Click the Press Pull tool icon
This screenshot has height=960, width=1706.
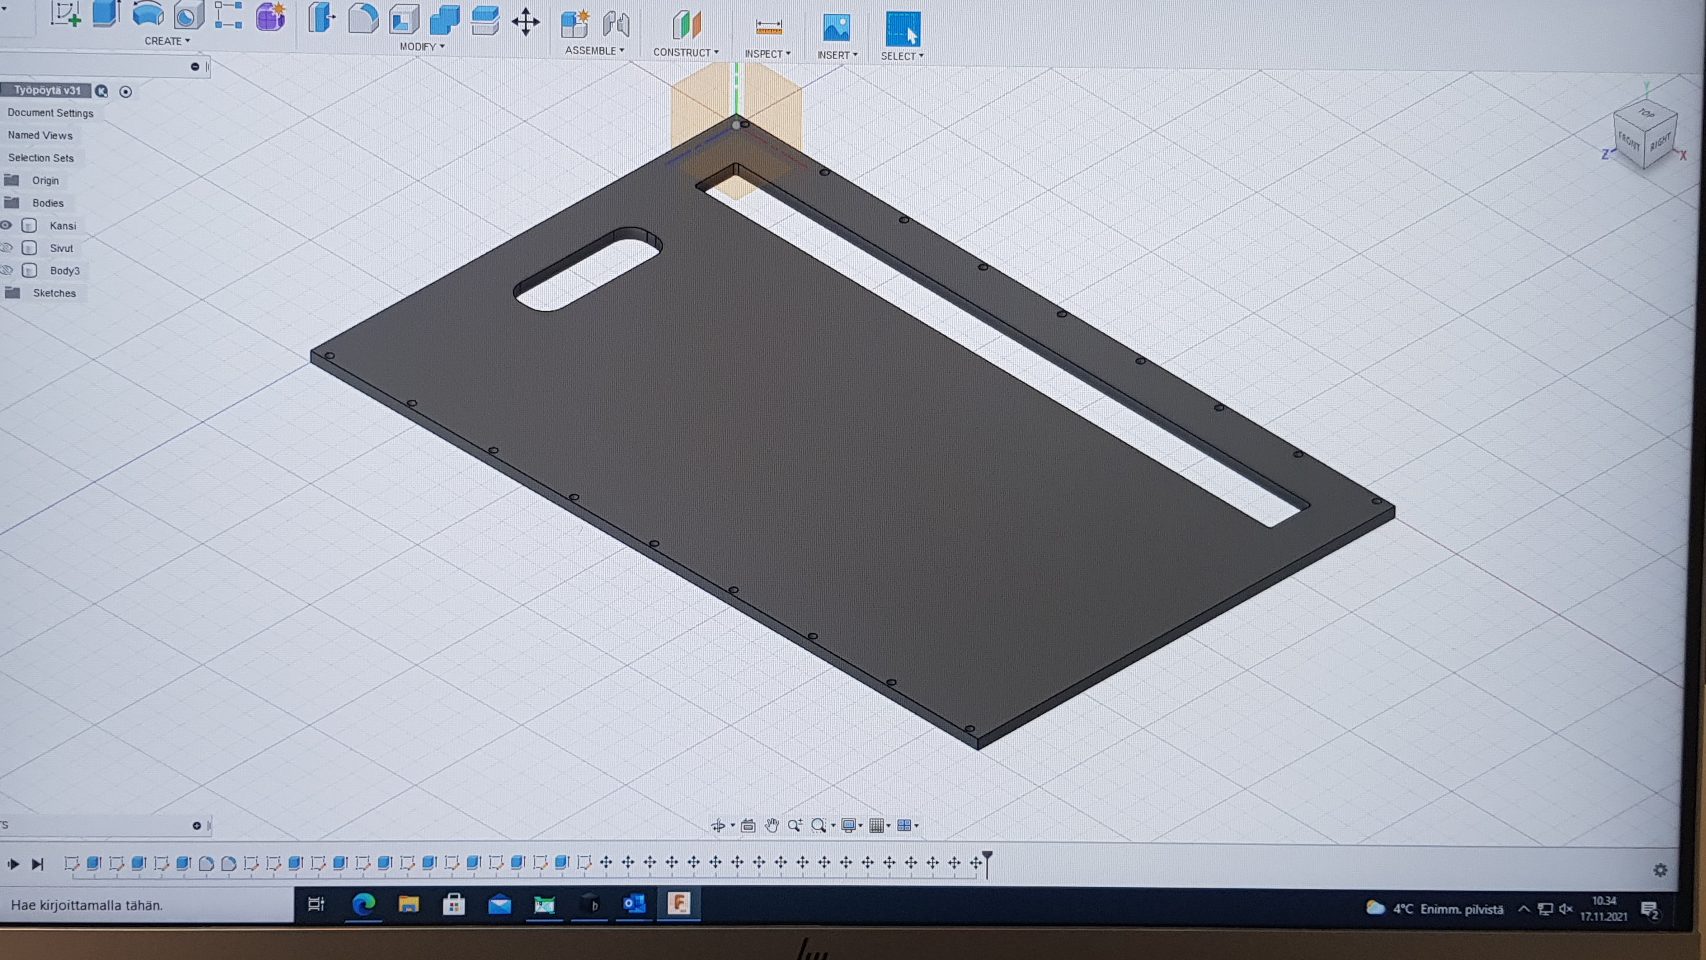(321, 18)
